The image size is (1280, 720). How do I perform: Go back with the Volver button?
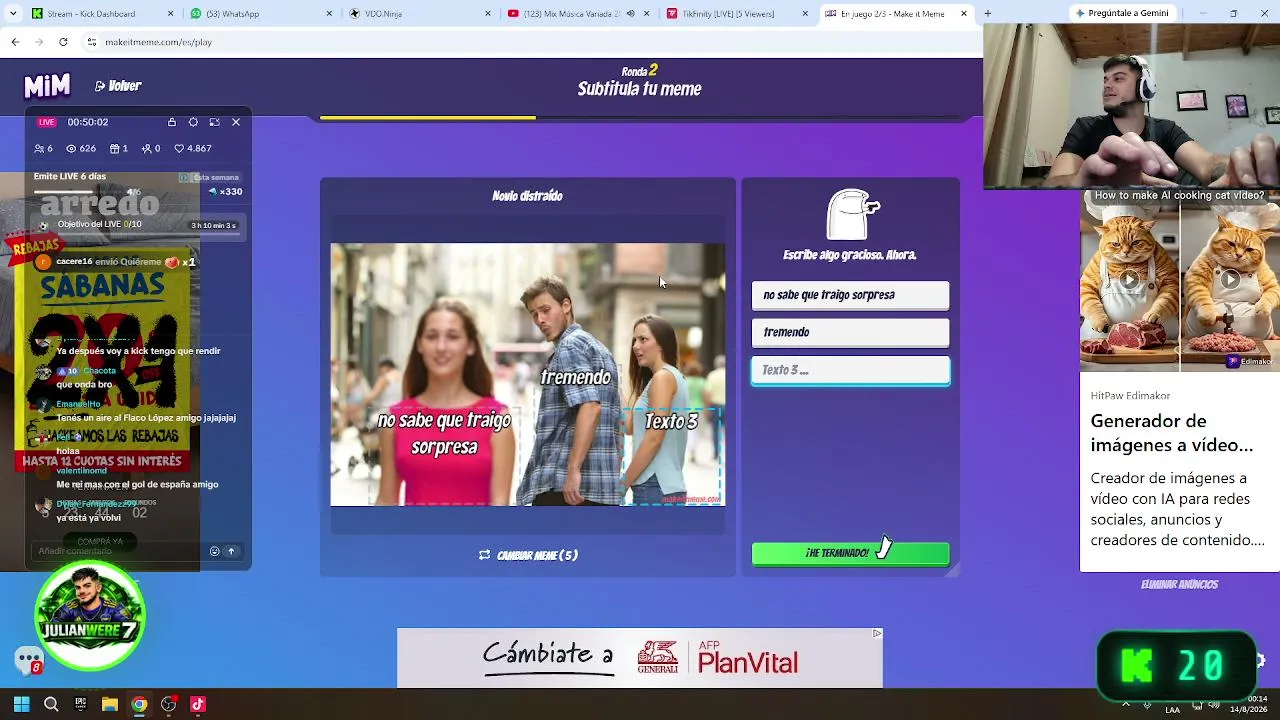pos(118,86)
